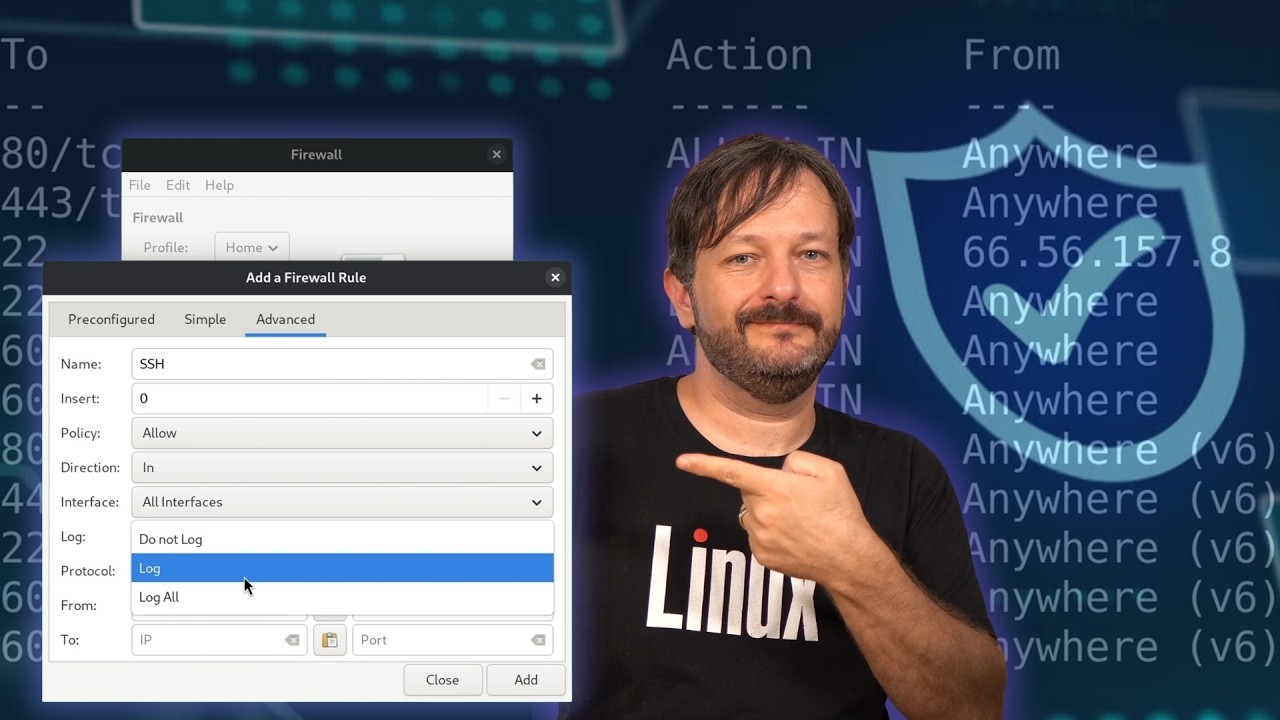This screenshot has width=1280, height=720.
Task: Click the Close button
Action: pyautogui.click(x=442, y=680)
